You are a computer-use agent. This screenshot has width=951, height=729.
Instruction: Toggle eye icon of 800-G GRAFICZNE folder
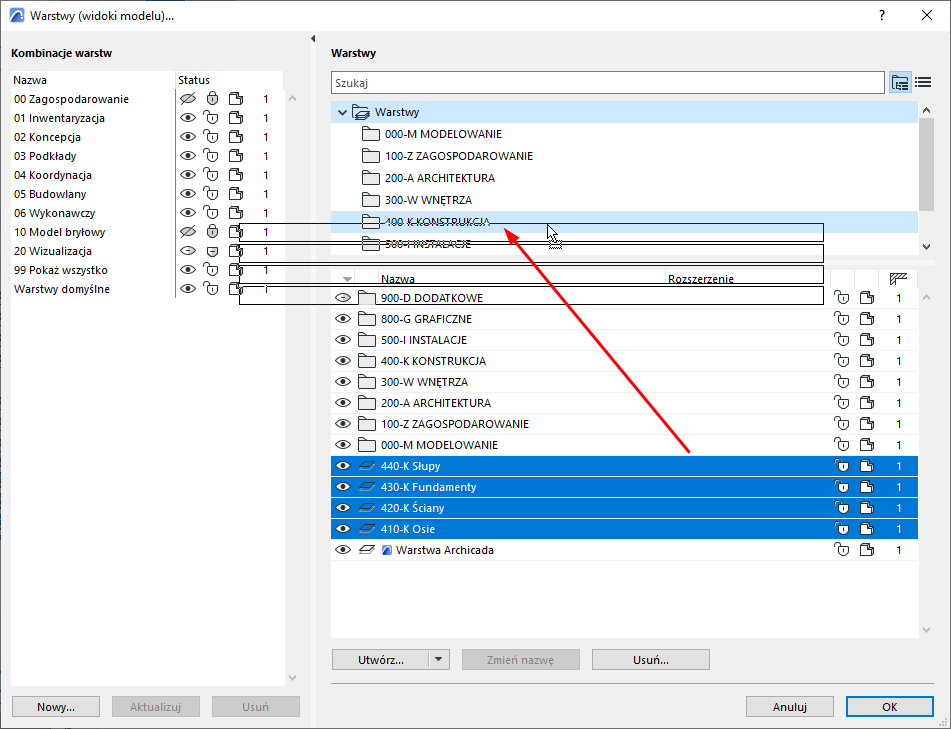tap(343, 318)
